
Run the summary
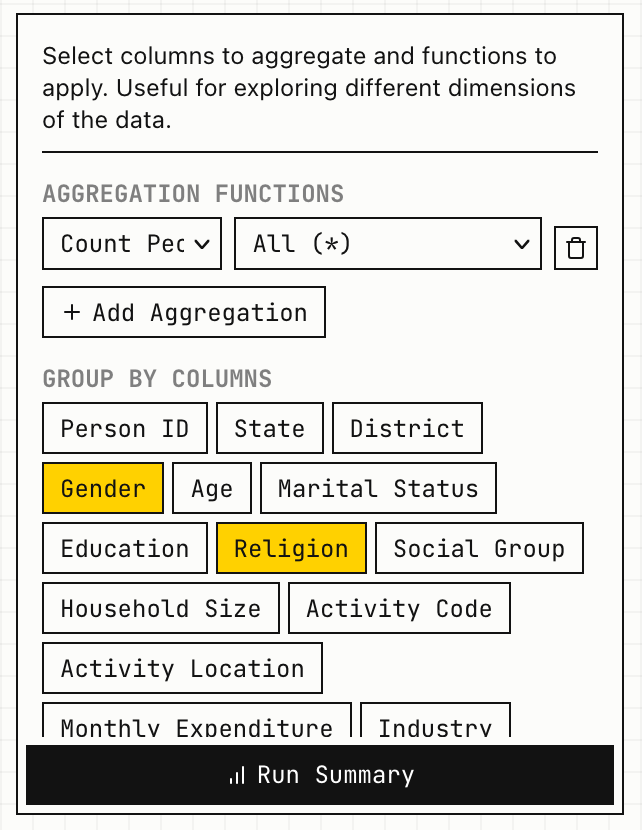(x=320, y=775)
